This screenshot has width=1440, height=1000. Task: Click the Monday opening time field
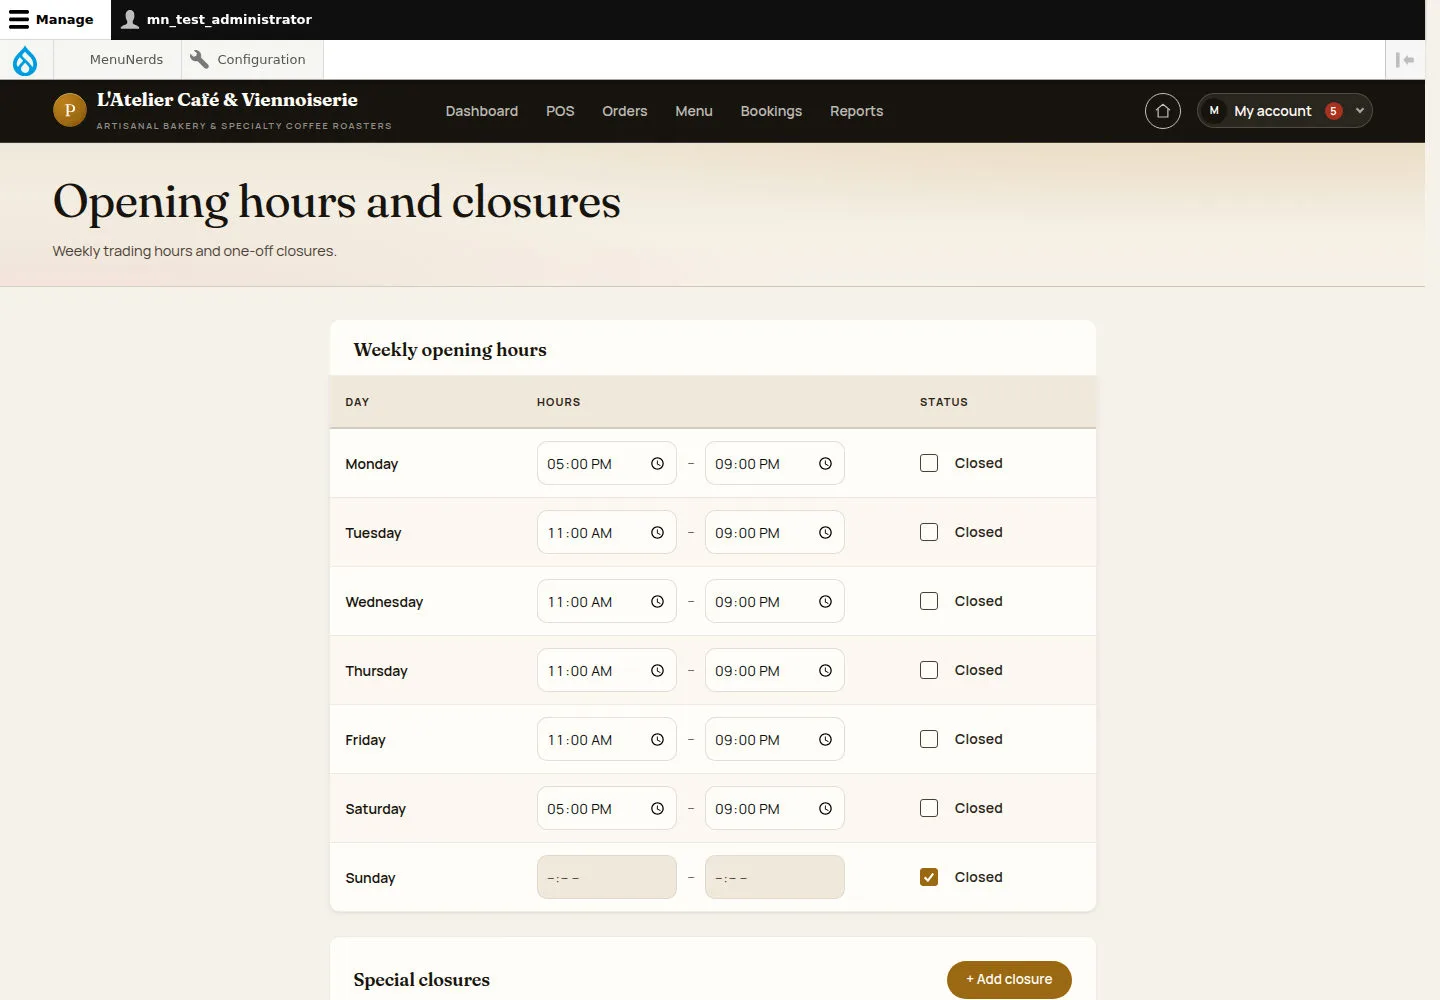click(x=607, y=464)
